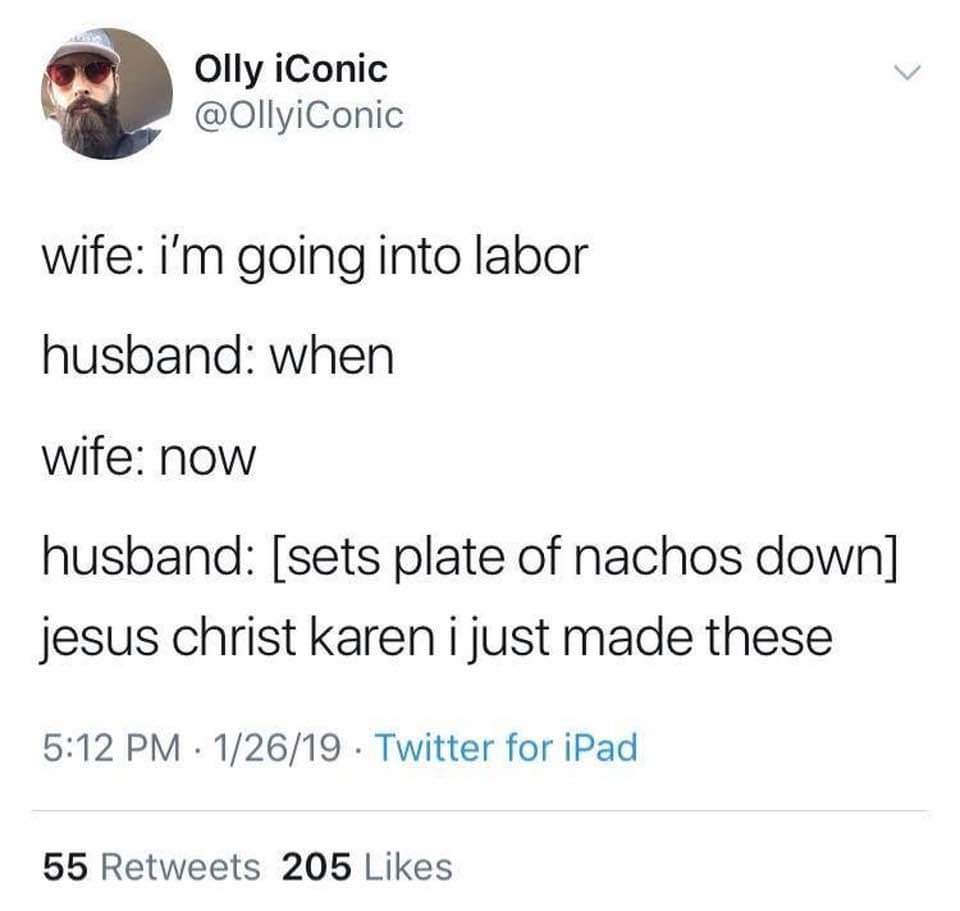View the 205 Likes list
Screen dimensions: 960x911
point(367,868)
